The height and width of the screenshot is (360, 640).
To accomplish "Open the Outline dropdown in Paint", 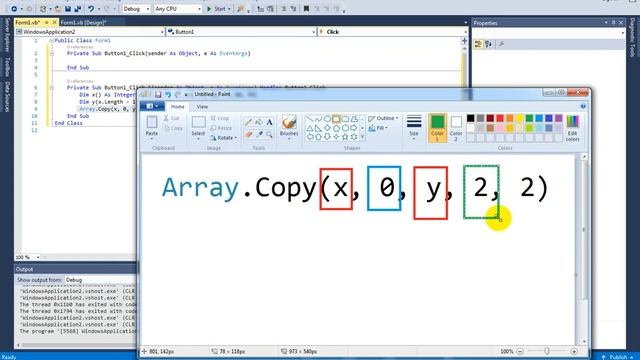I will 383,118.
